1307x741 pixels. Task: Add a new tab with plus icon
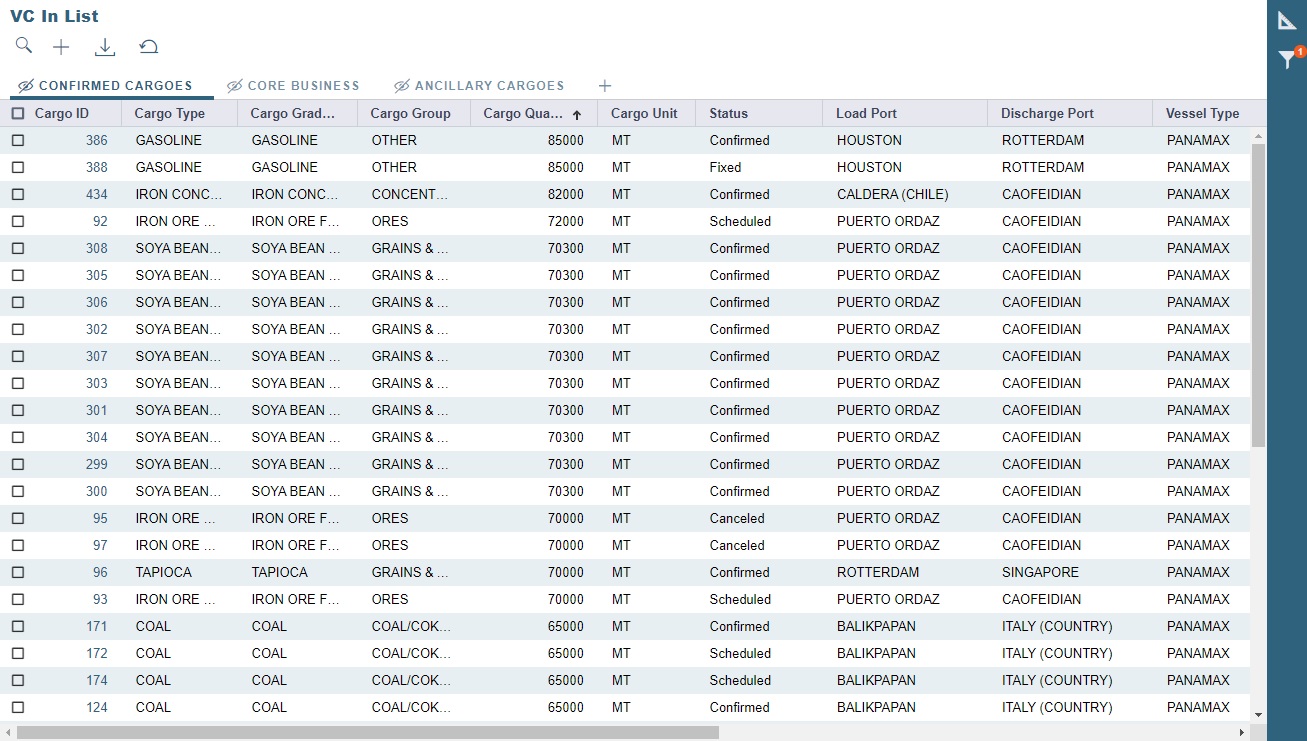point(604,86)
